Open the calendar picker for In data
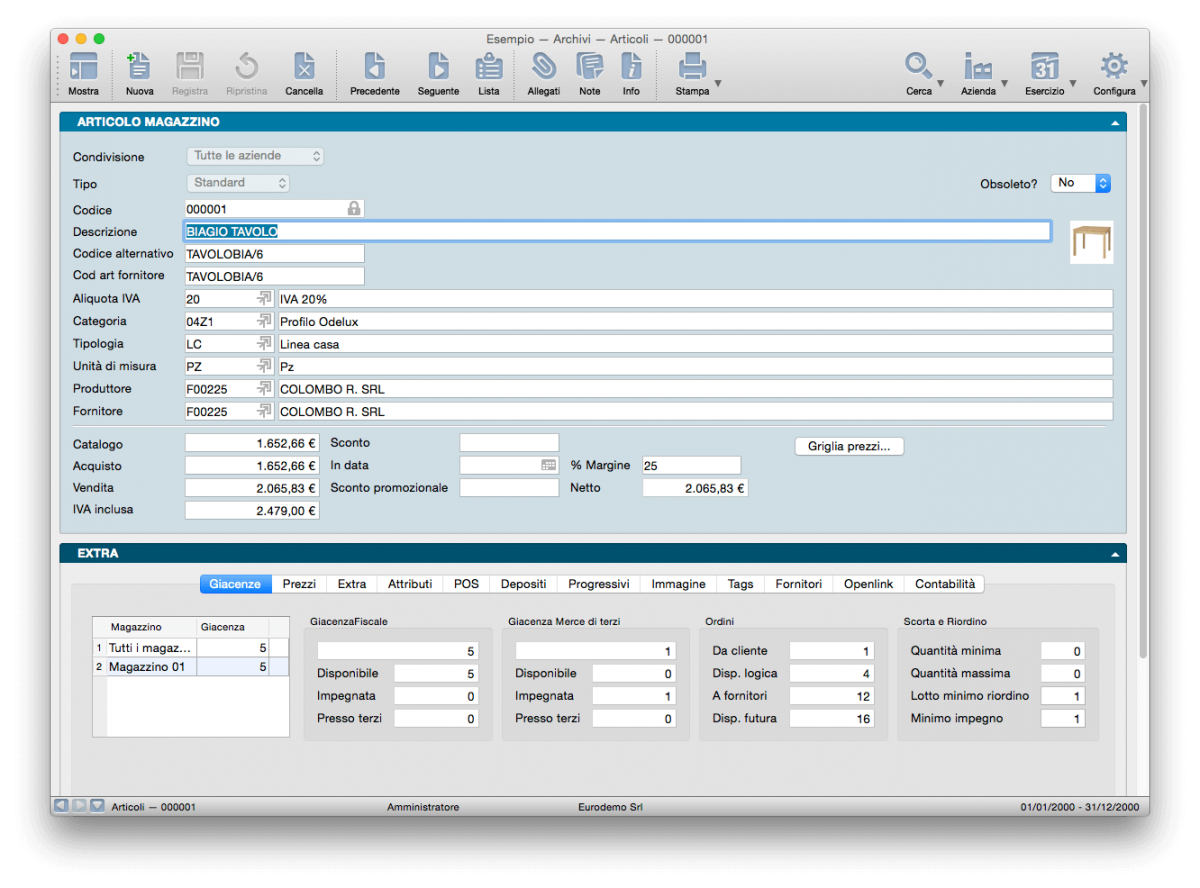1200x888 pixels. pyautogui.click(x=548, y=465)
